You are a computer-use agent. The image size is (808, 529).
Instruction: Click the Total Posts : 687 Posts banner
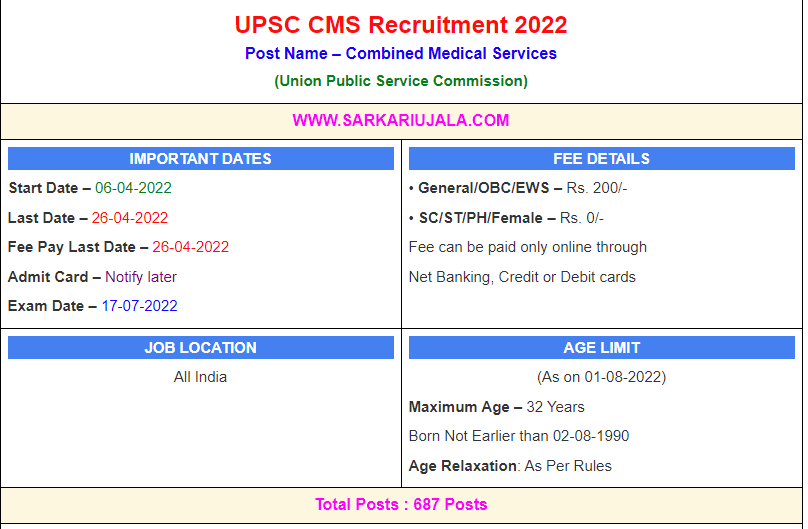(x=401, y=504)
